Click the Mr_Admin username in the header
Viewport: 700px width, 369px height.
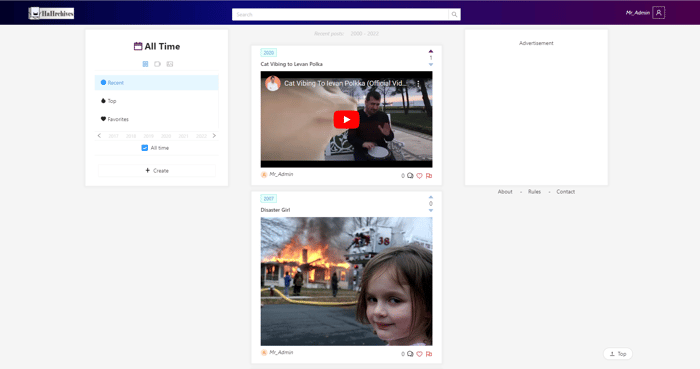click(x=638, y=13)
